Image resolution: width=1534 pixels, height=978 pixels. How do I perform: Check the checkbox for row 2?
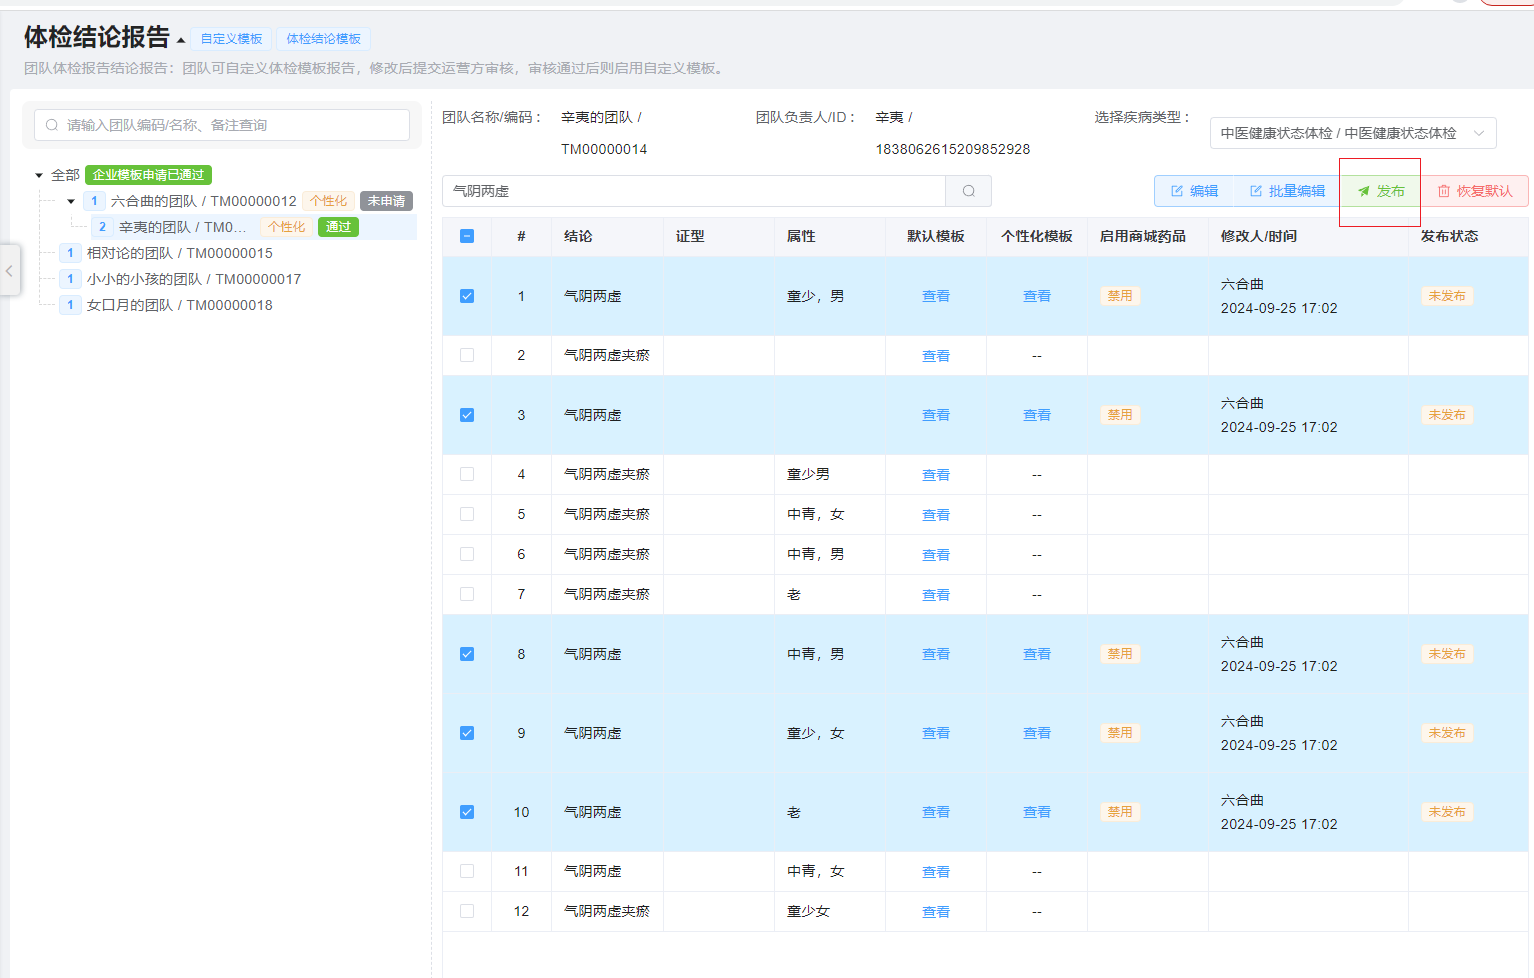pos(467,355)
